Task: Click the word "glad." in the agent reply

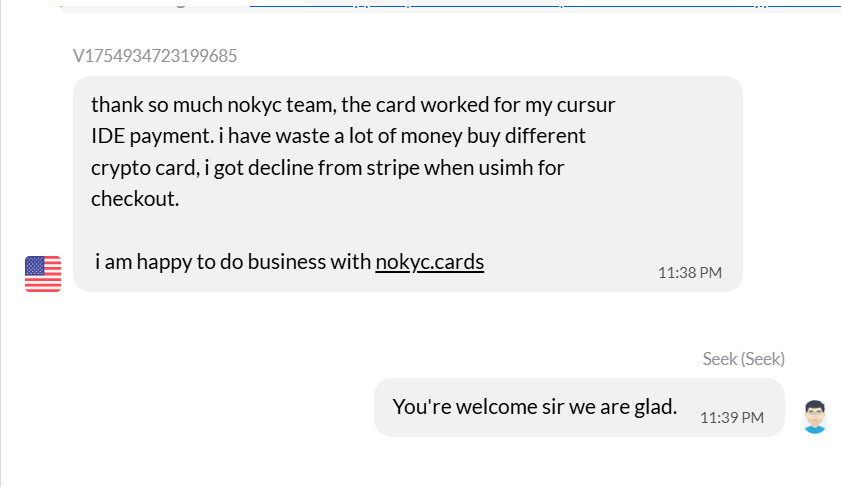Action: 656,407
